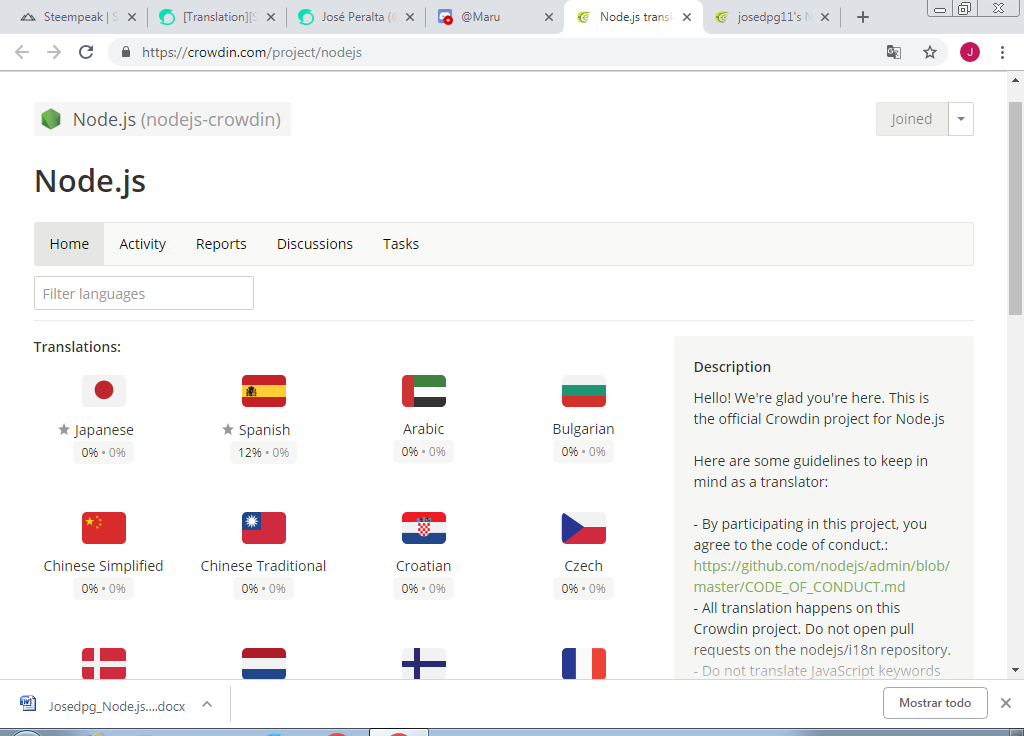This screenshot has height=736, width=1024.
Task: Open the Home project tab
Action: [69, 244]
